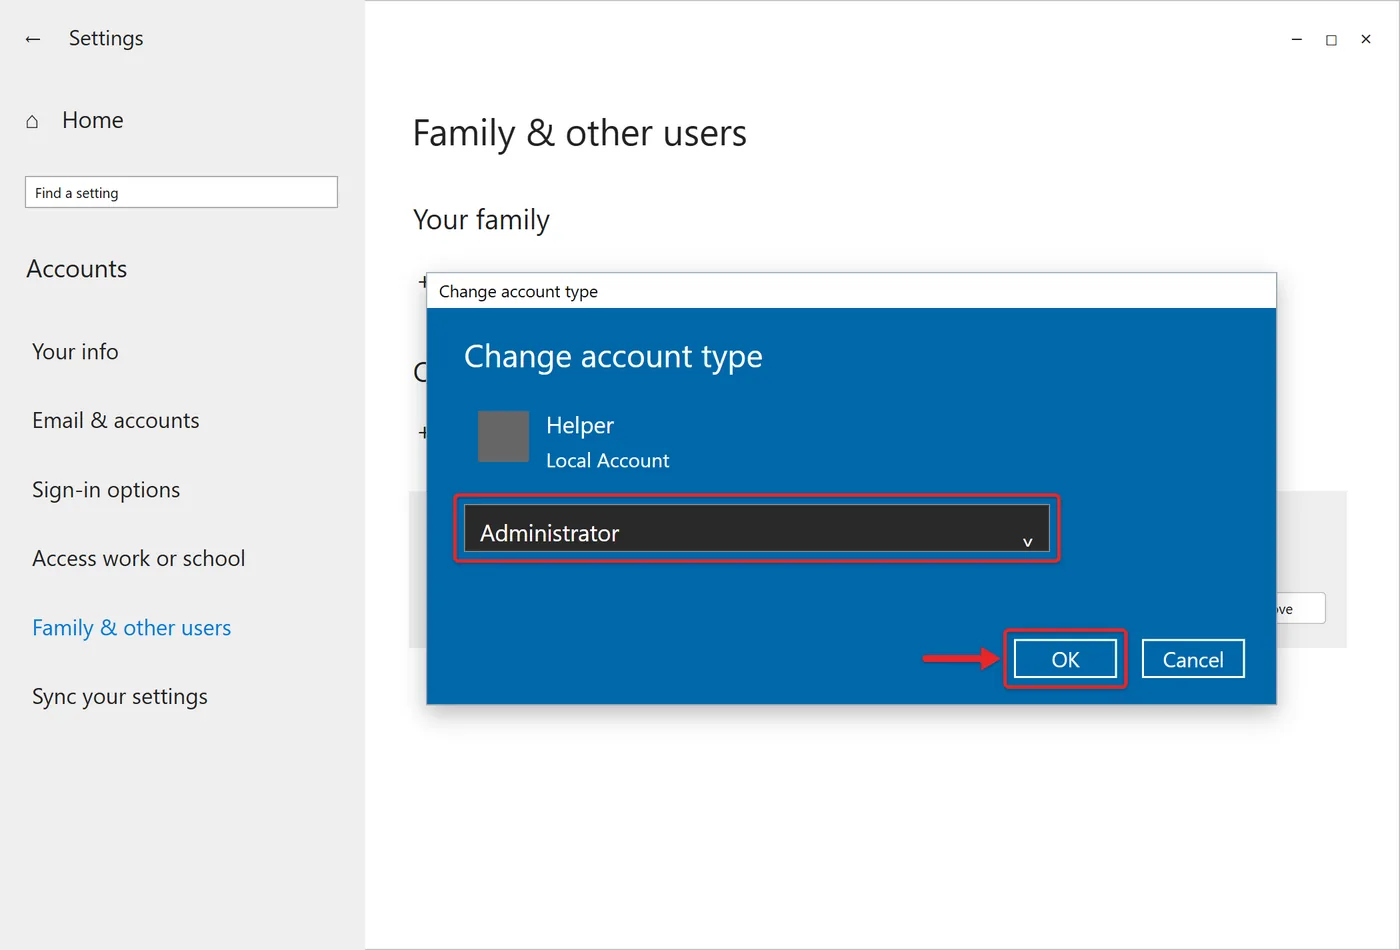Click the Change account type heading
The image size is (1400, 950).
coord(613,357)
